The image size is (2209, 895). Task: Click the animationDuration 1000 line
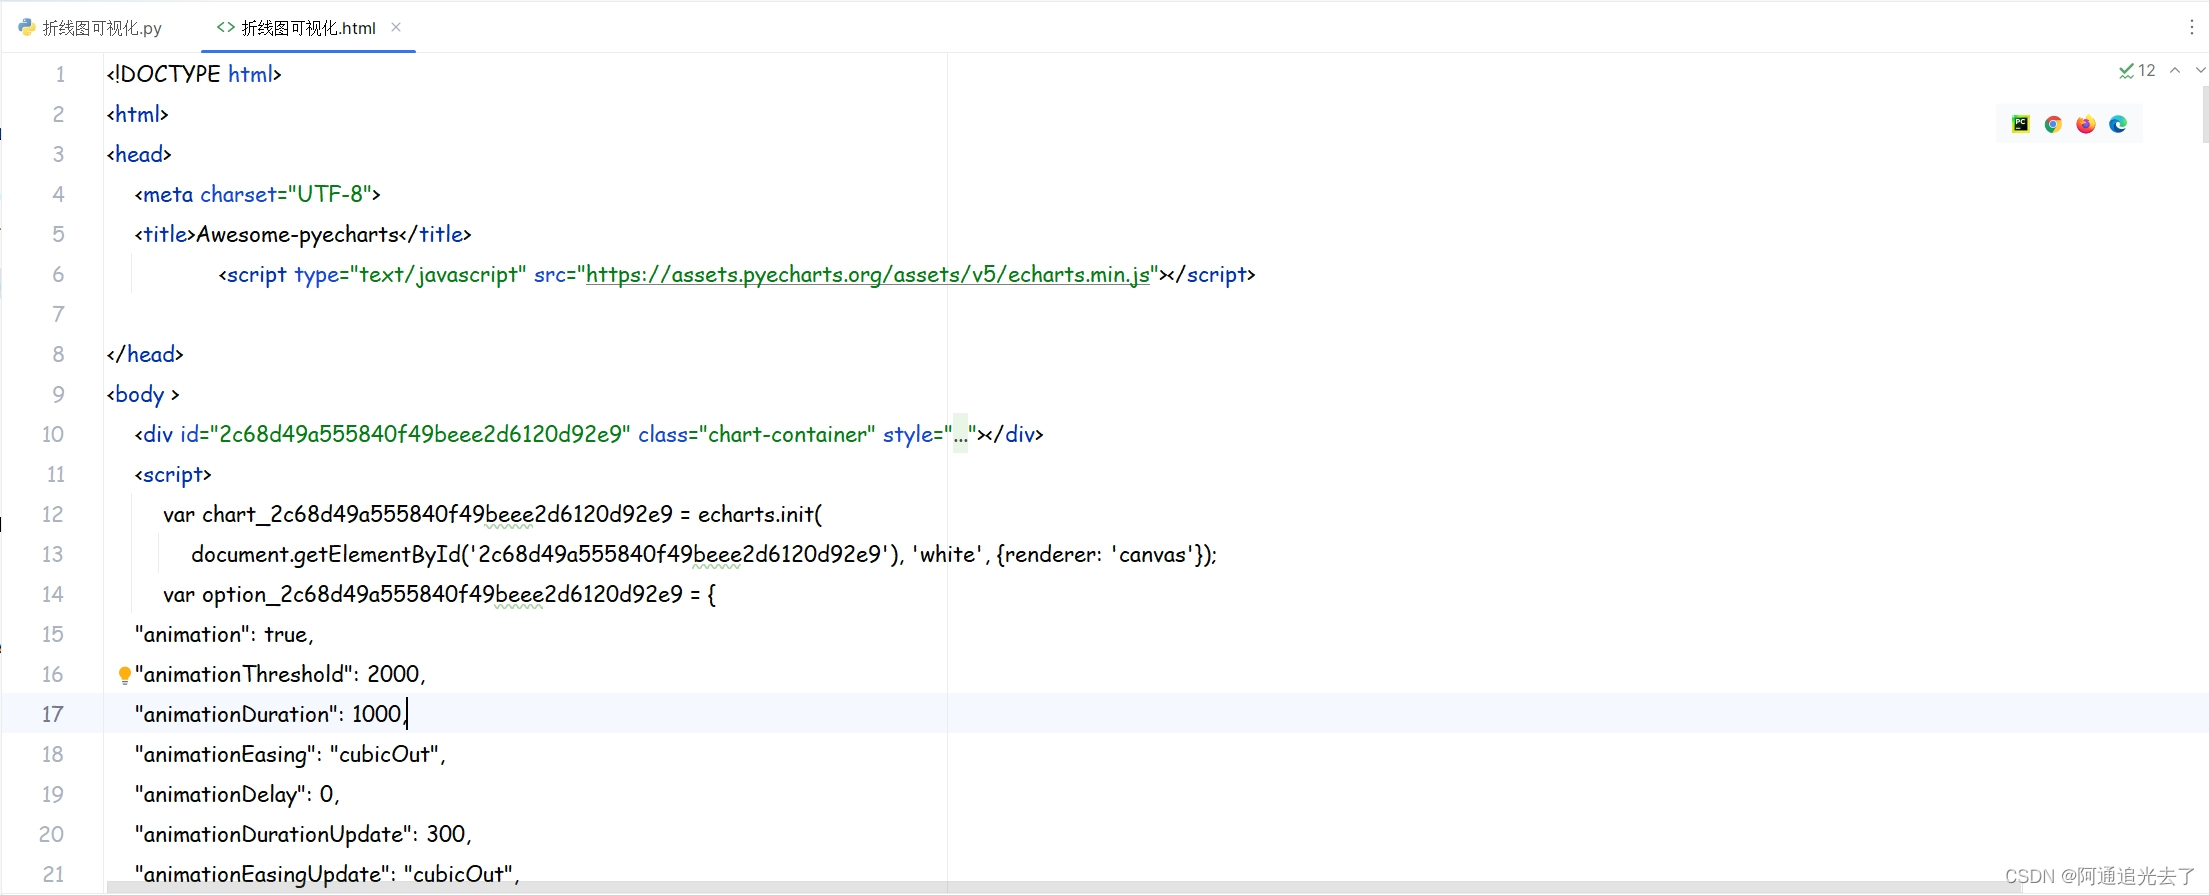(x=270, y=714)
